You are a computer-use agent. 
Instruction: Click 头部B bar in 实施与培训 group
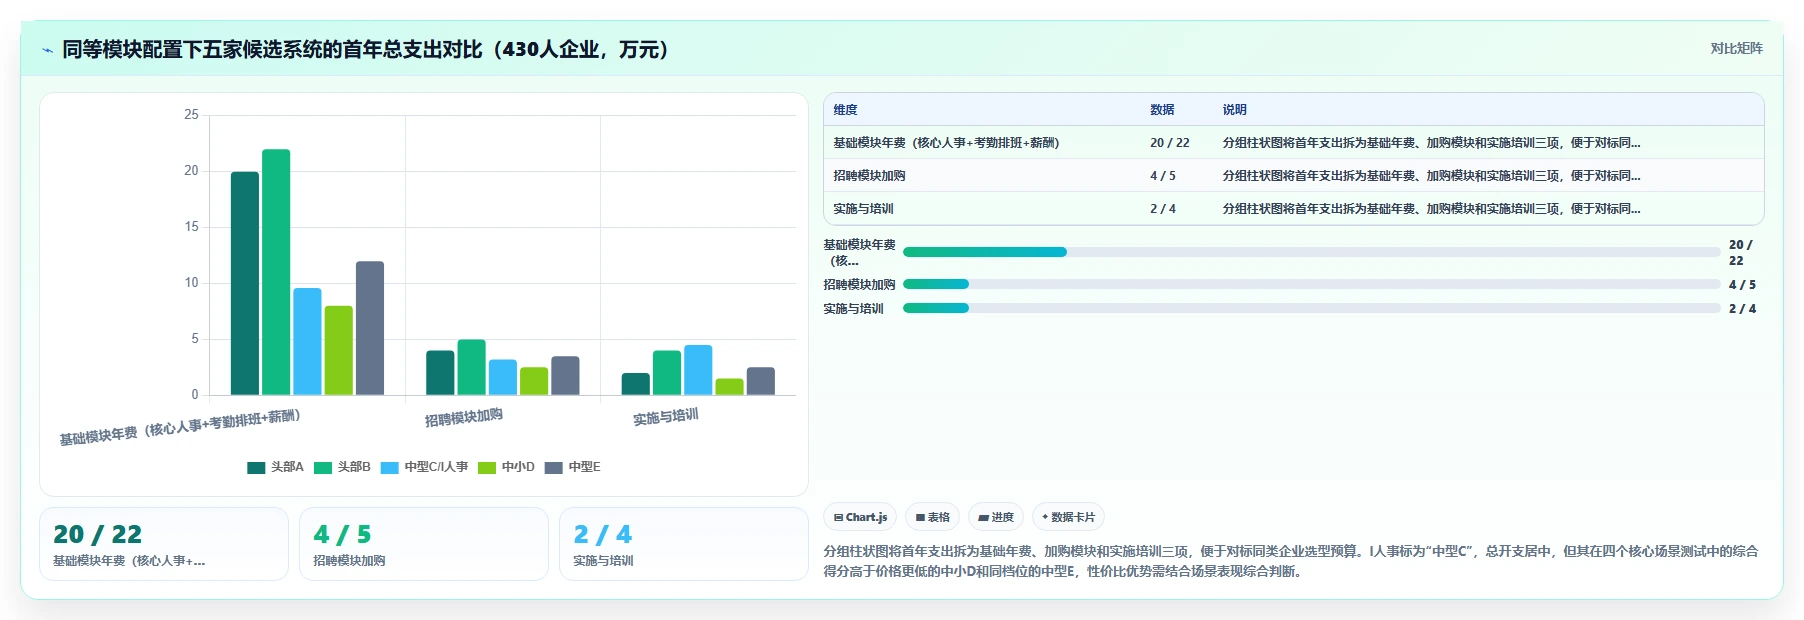(x=667, y=373)
